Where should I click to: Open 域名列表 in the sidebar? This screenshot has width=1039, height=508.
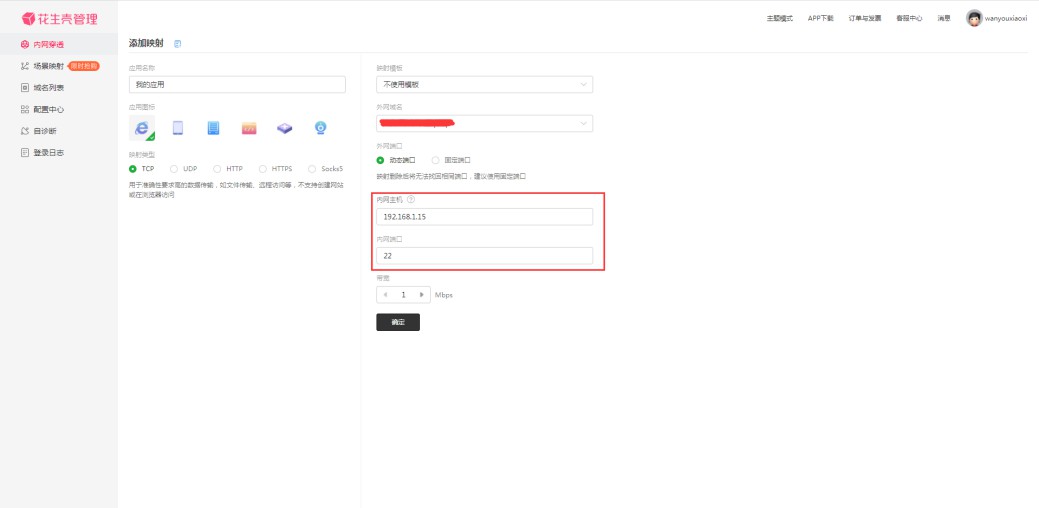coord(48,88)
